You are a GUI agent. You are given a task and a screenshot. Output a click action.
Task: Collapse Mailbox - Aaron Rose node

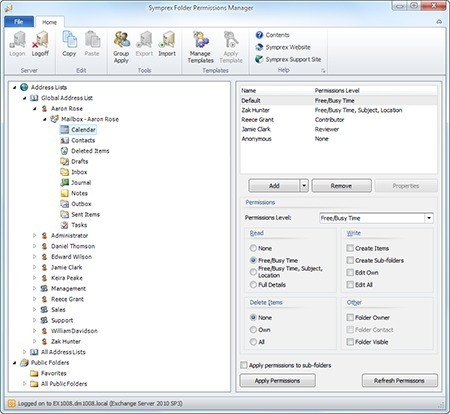tap(44, 119)
